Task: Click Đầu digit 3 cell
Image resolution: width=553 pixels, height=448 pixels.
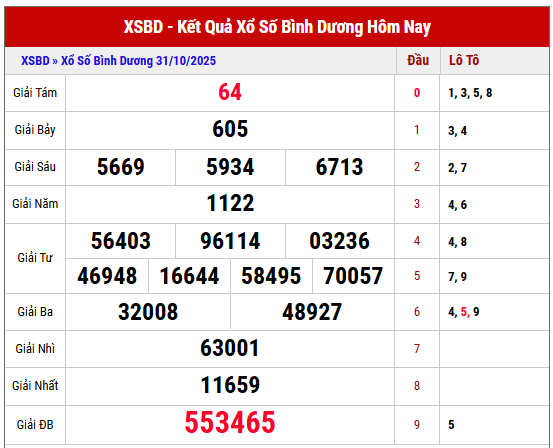Action: click(x=417, y=204)
